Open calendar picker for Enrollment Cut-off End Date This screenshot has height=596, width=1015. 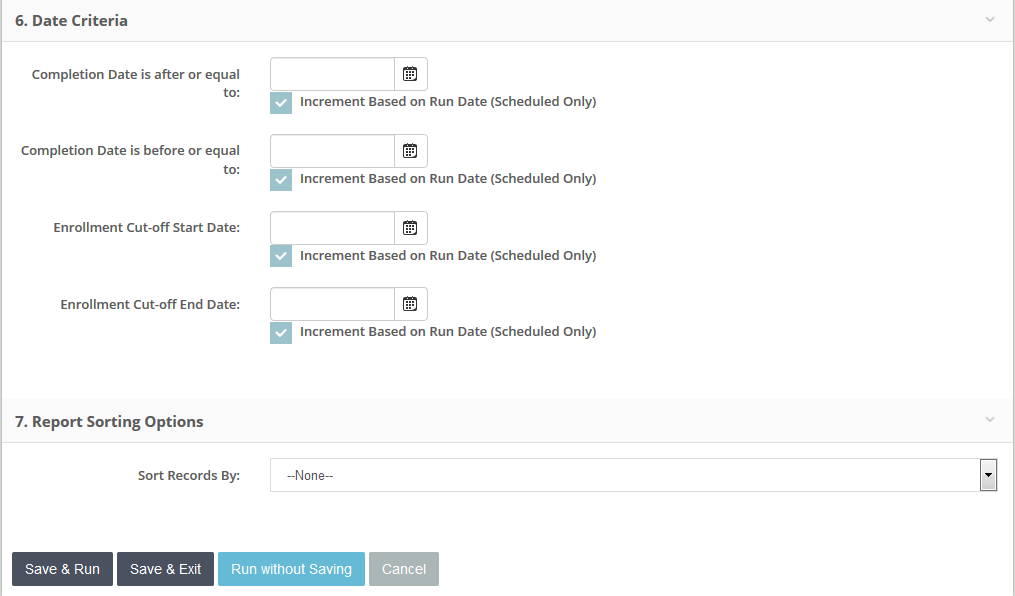click(x=410, y=304)
